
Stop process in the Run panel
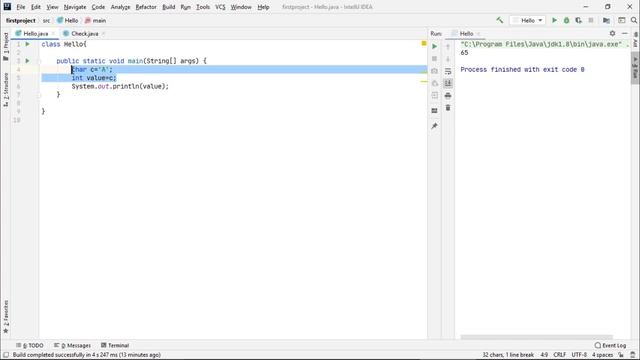tap(434, 59)
